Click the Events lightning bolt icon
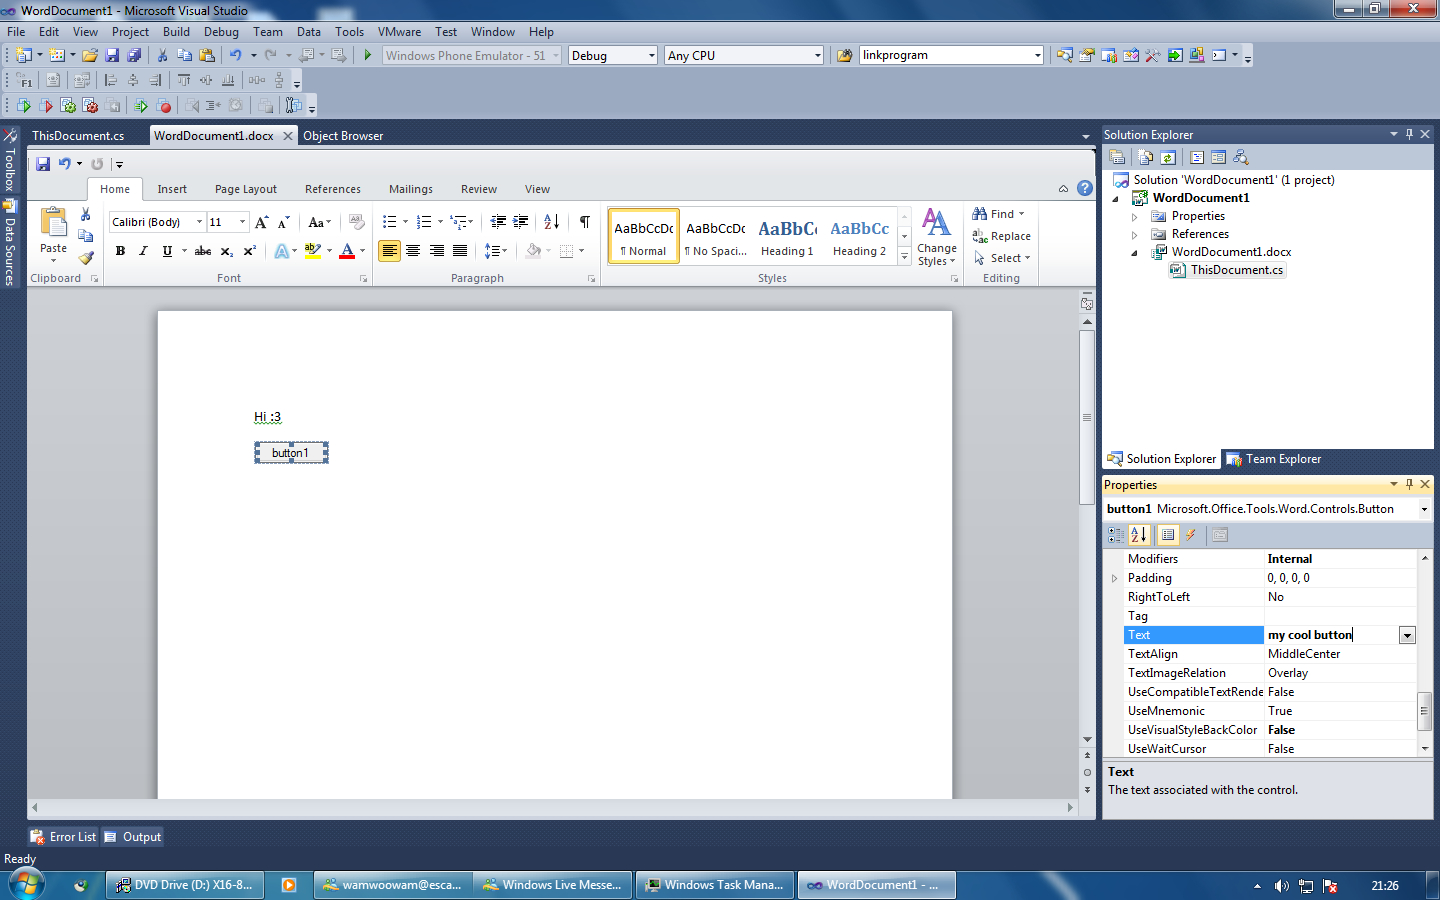Viewport: 1440px width, 900px height. 1190,535
